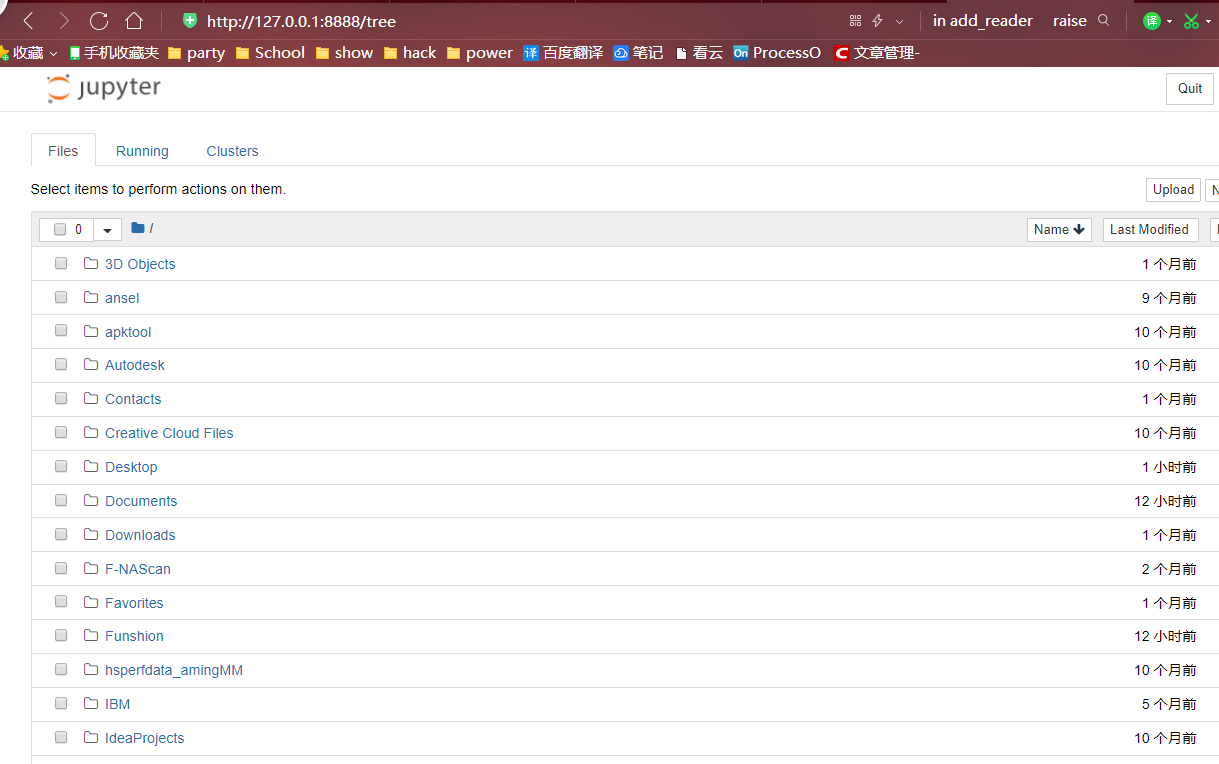This screenshot has height=764, width=1219.
Task: Open the Downloads folder link
Action: (140, 535)
